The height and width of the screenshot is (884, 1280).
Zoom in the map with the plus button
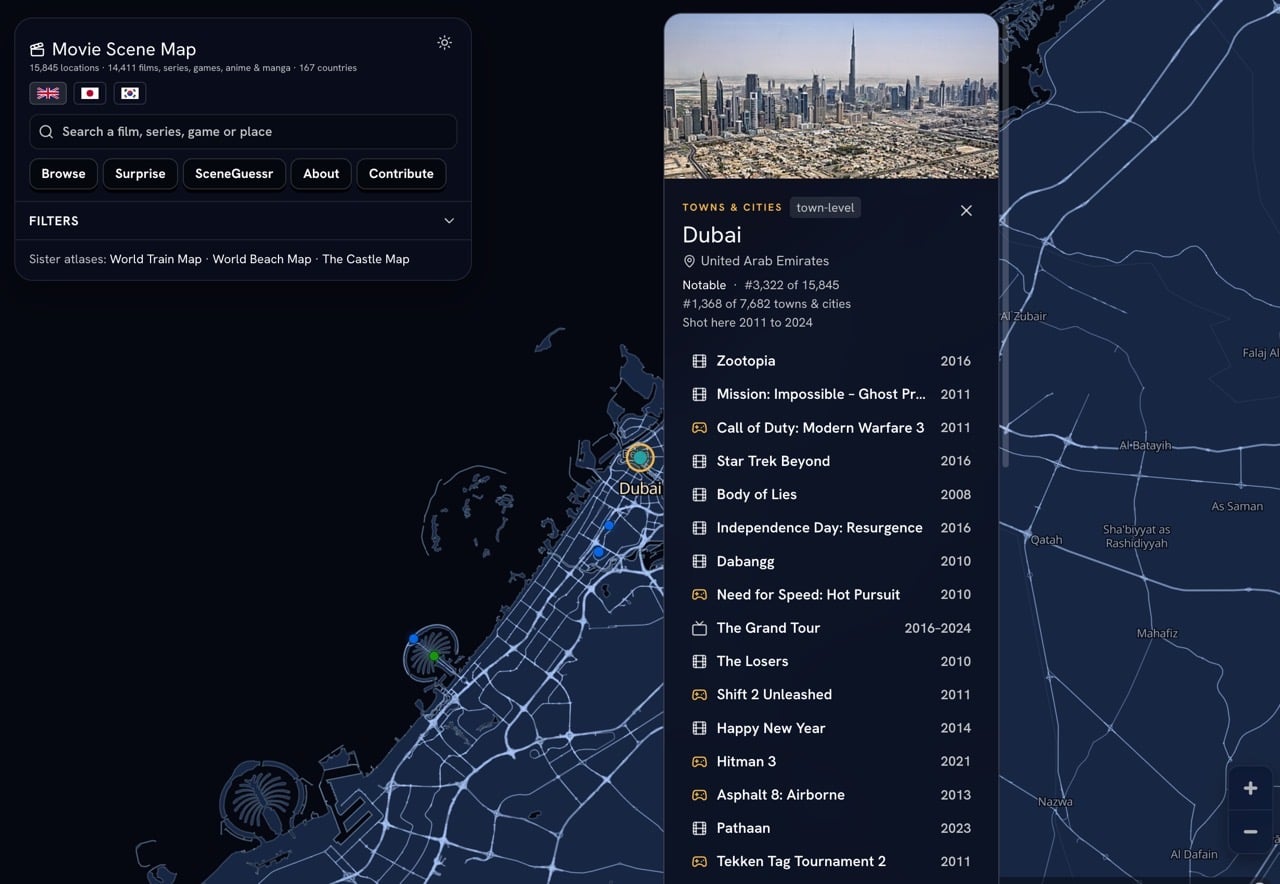coord(1250,789)
